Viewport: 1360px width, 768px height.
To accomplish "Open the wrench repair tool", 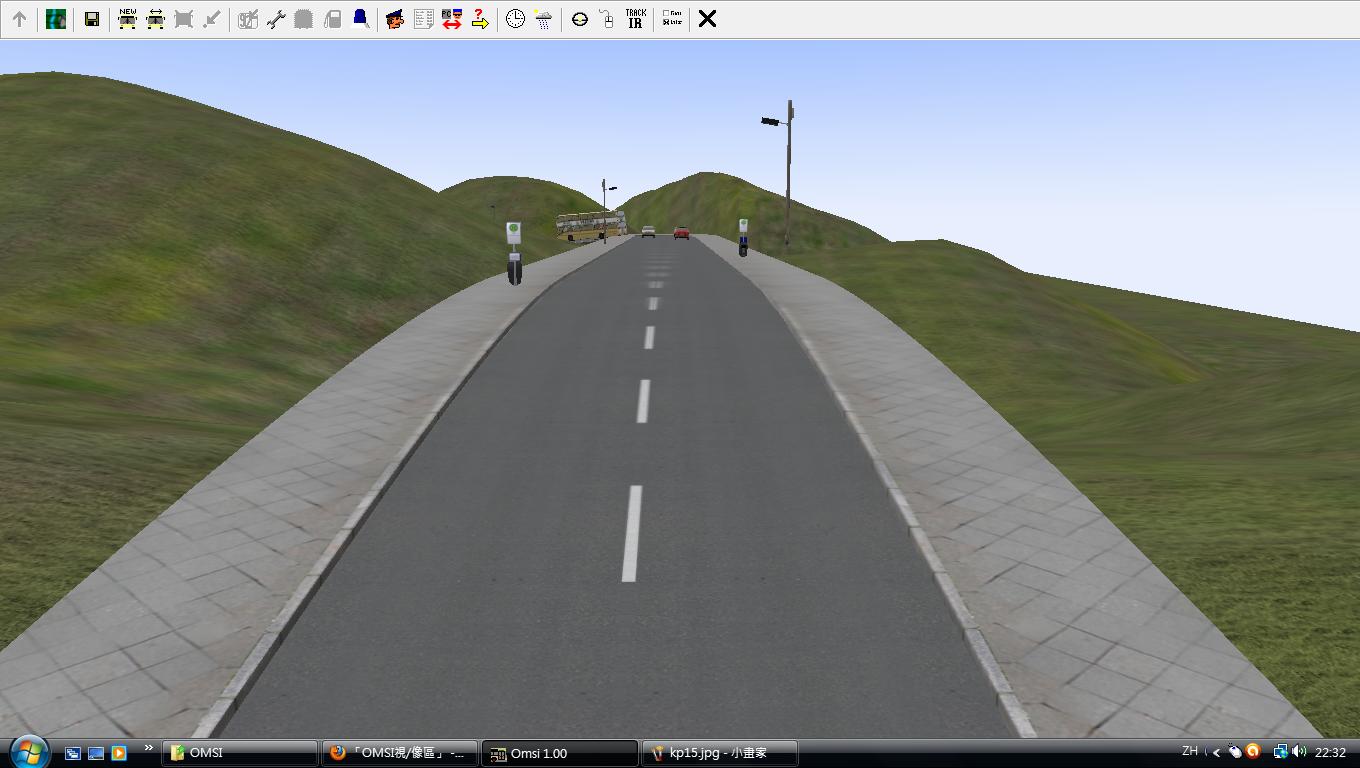I will tap(276, 19).
